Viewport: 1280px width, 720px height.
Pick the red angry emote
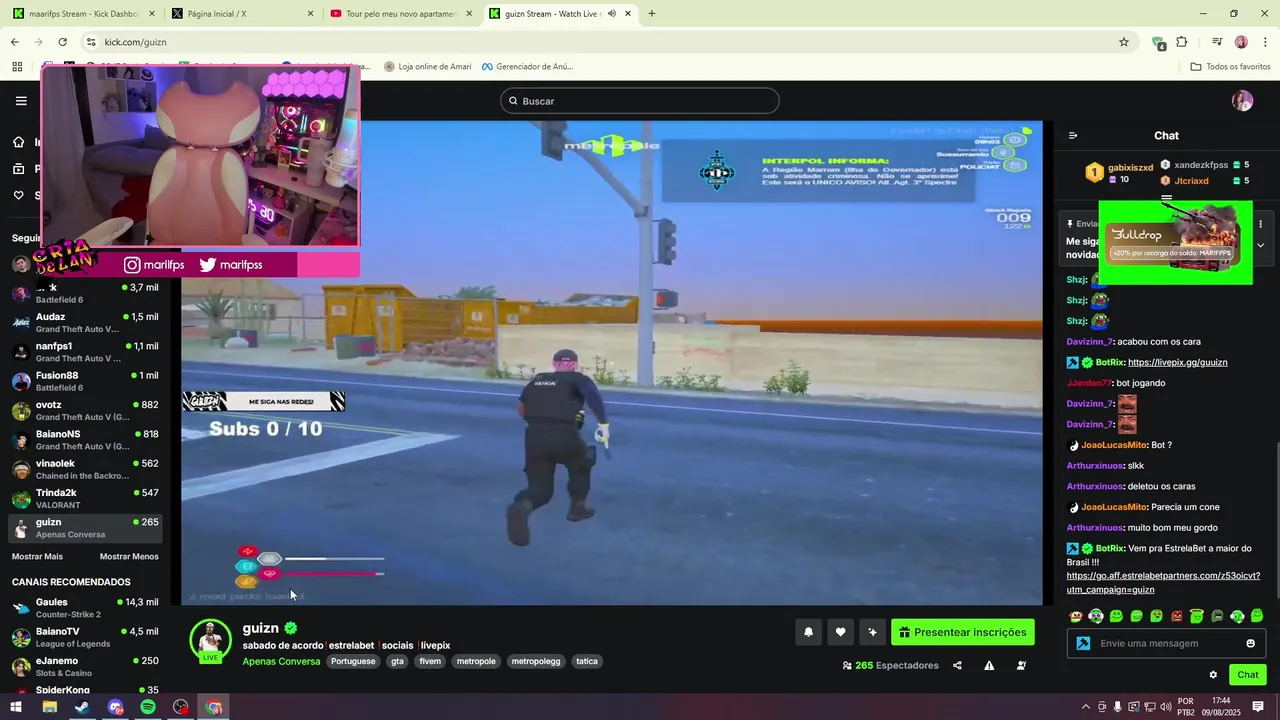[1177, 616]
